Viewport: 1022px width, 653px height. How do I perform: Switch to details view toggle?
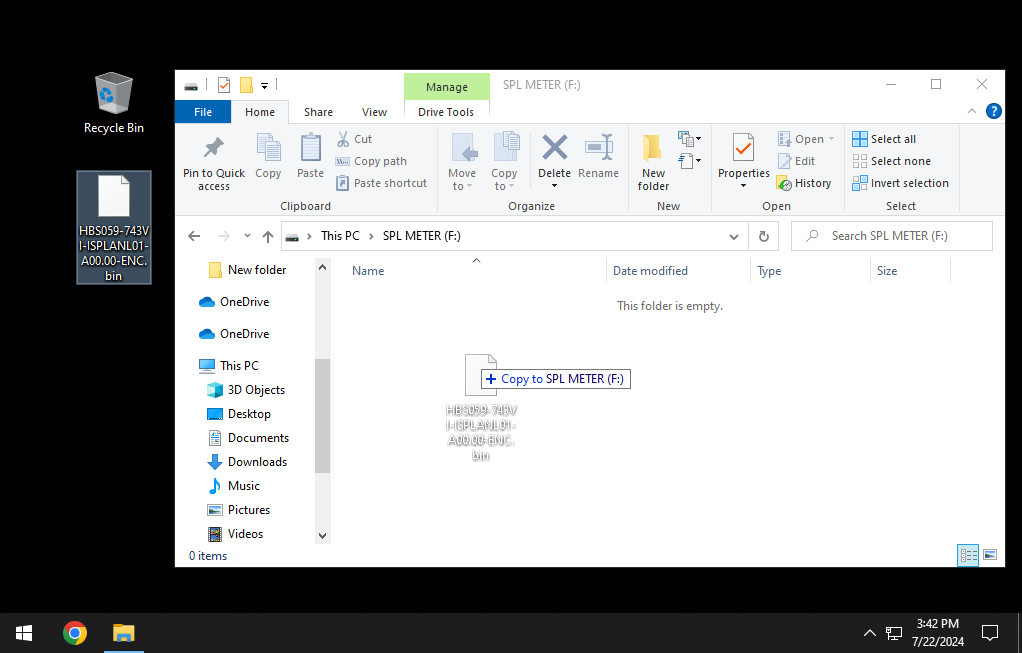coord(968,555)
